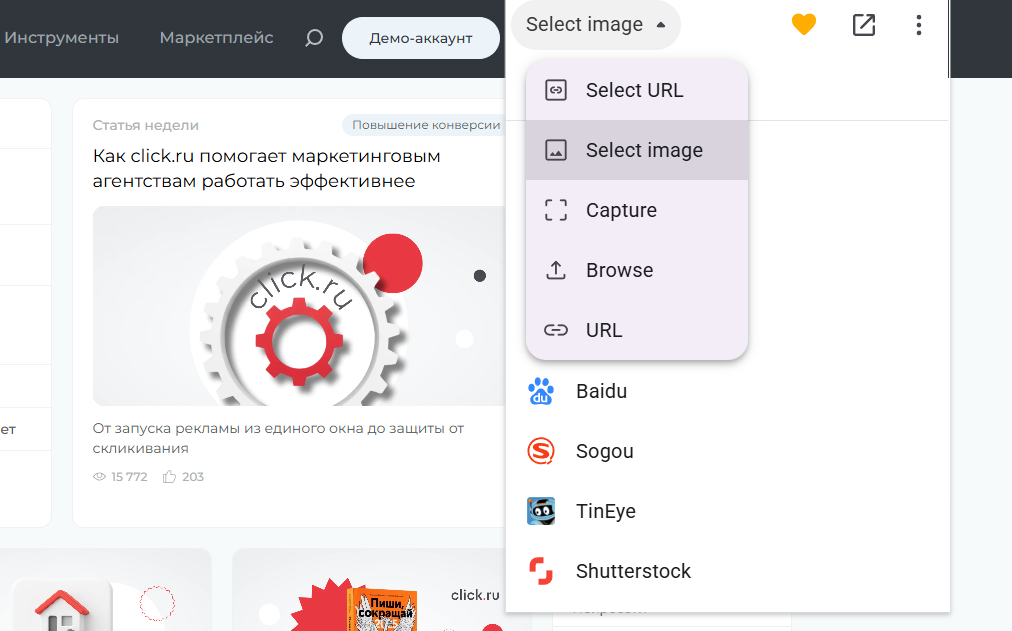Click the Демо-аккаунт button

point(420,38)
